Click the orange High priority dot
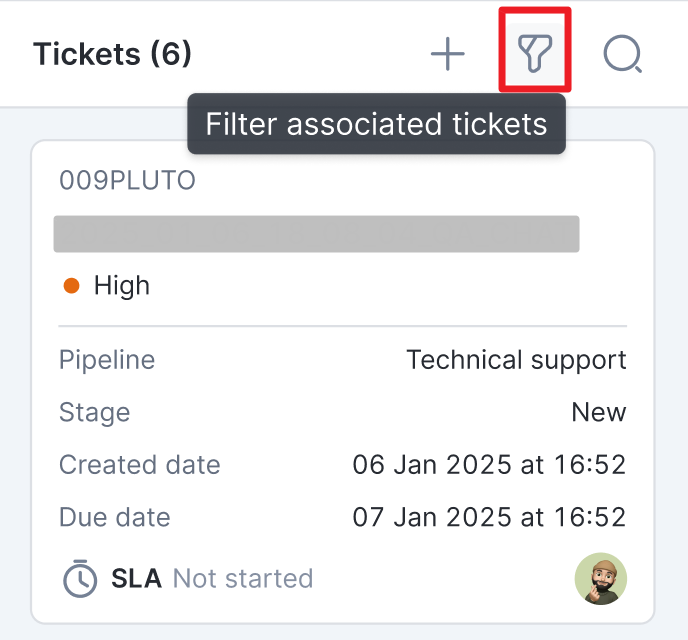 pos(71,286)
